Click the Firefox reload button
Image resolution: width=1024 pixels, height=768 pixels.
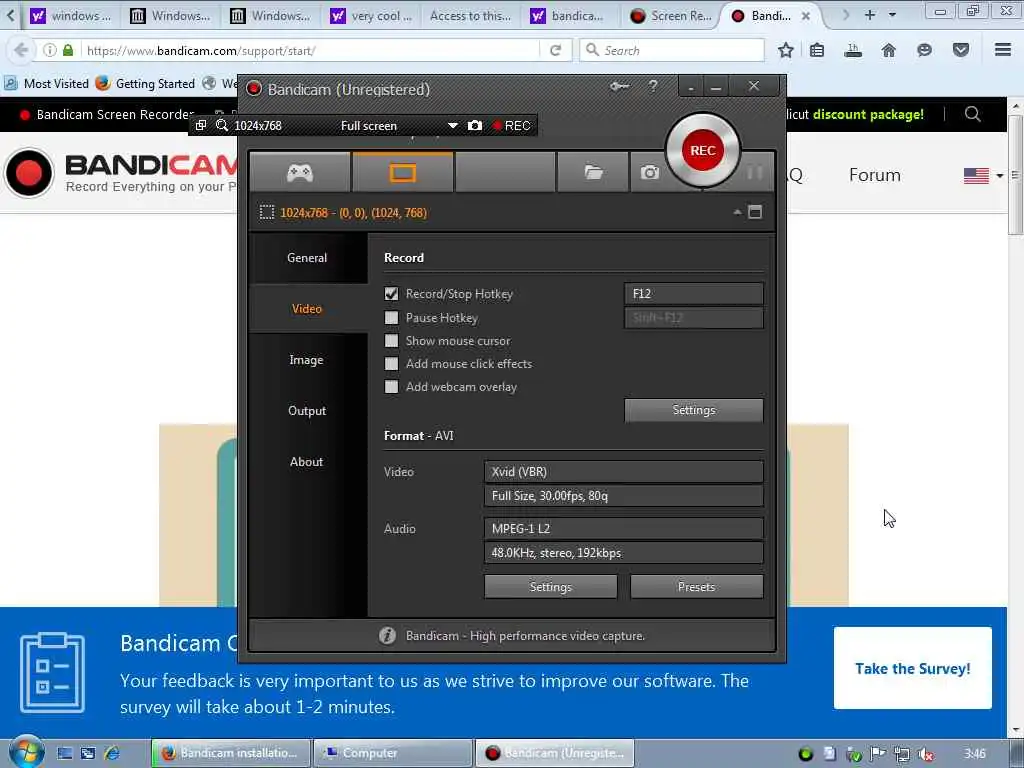tap(556, 50)
